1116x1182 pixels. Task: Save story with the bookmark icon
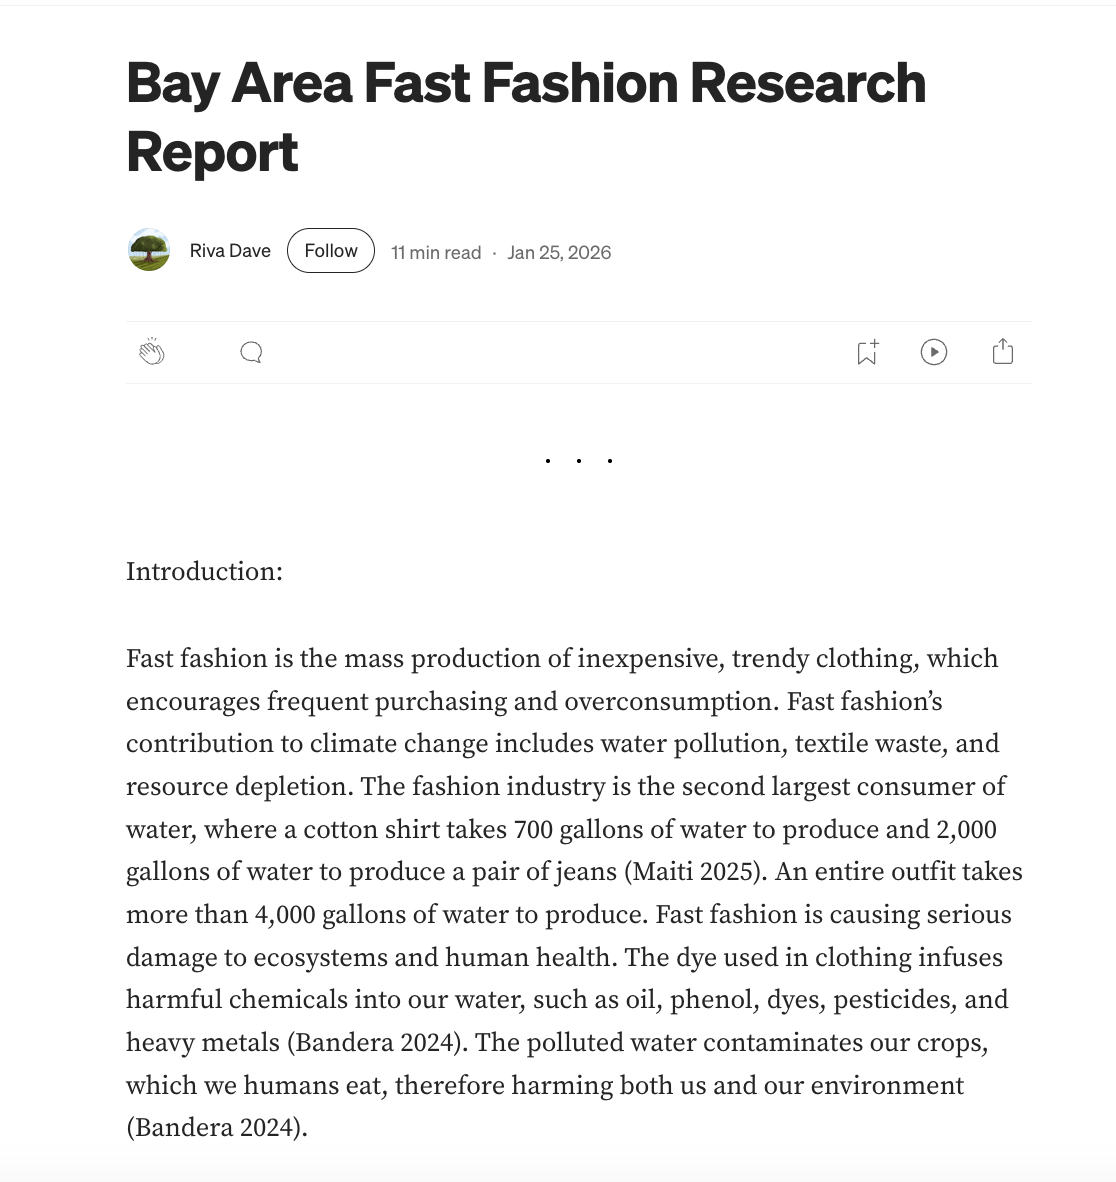(x=867, y=352)
